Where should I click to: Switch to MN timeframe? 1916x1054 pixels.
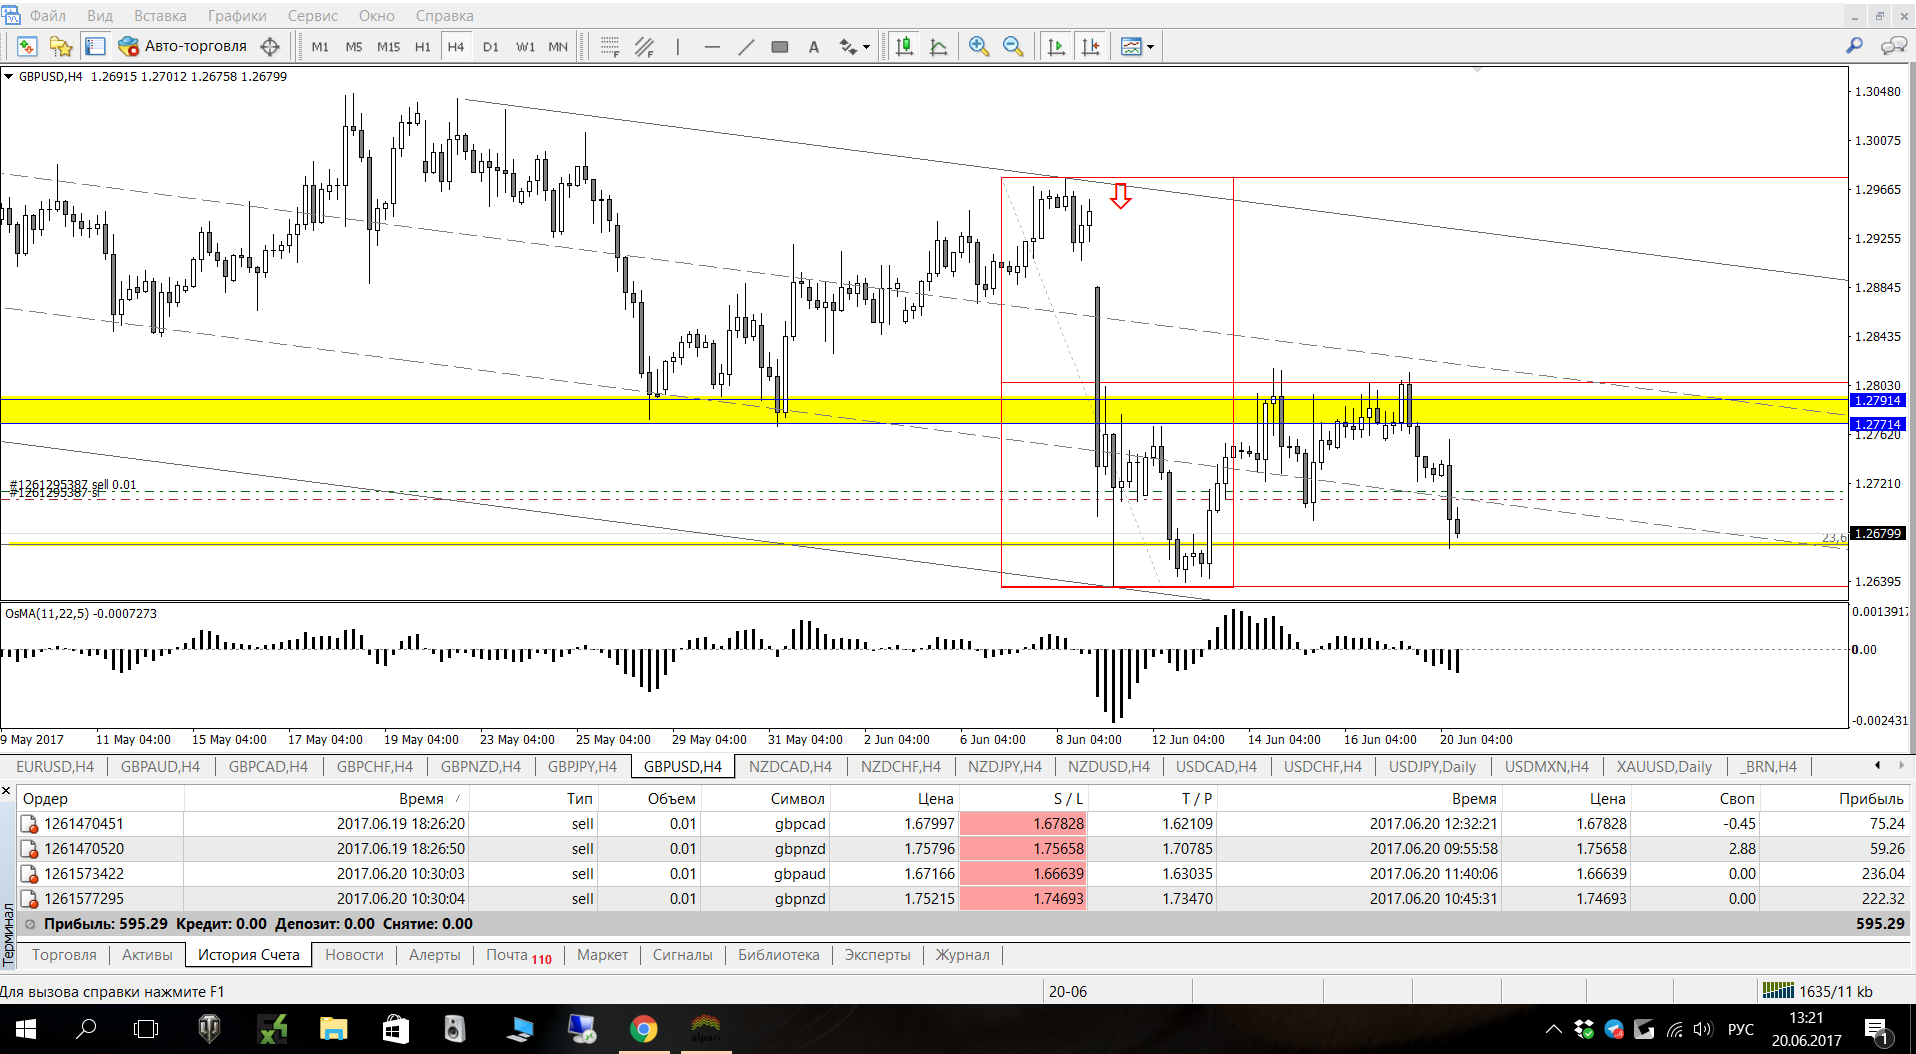[x=558, y=47]
